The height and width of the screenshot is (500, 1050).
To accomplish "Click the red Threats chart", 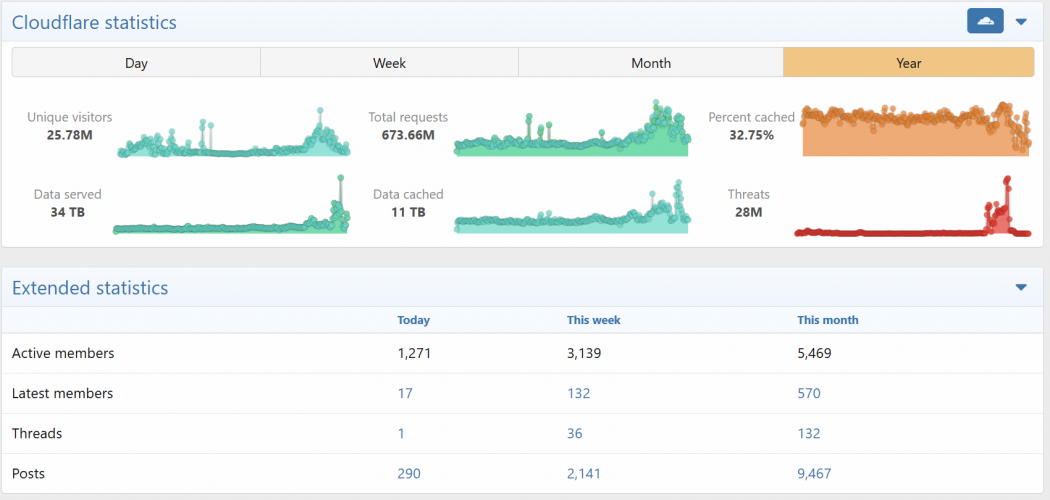I will [913, 207].
